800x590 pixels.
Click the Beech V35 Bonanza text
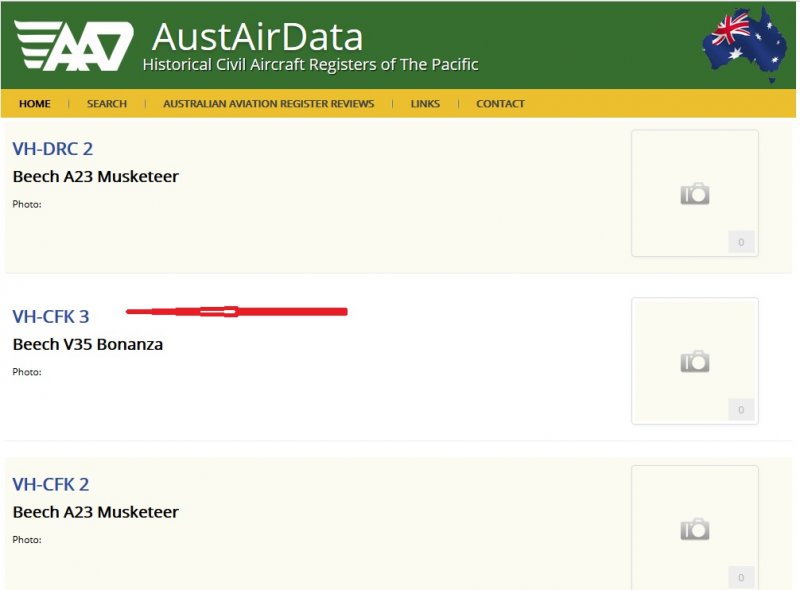[88, 345]
